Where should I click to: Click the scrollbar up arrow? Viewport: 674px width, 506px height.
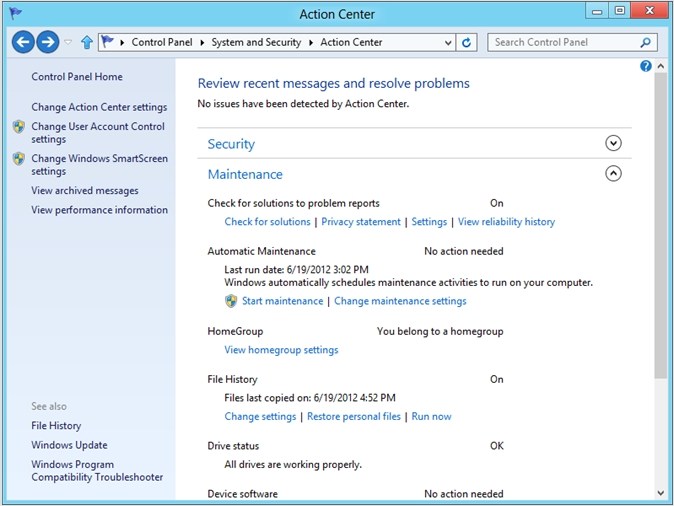tap(661, 66)
